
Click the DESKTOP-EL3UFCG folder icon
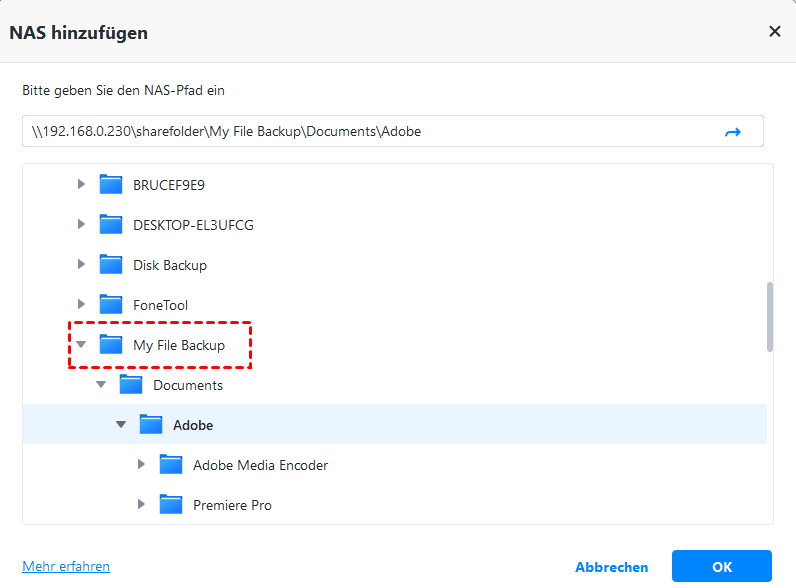[111, 225]
